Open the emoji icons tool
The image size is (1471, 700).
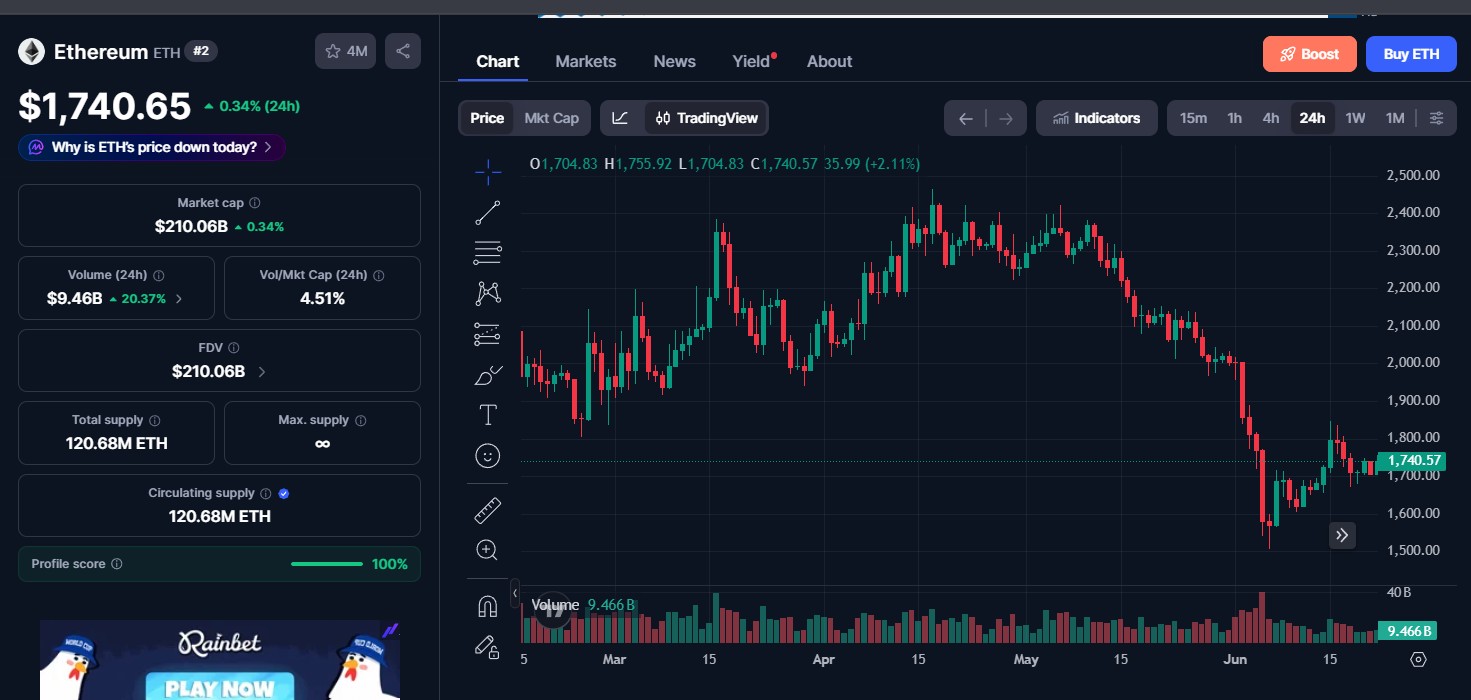pyautogui.click(x=488, y=456)
